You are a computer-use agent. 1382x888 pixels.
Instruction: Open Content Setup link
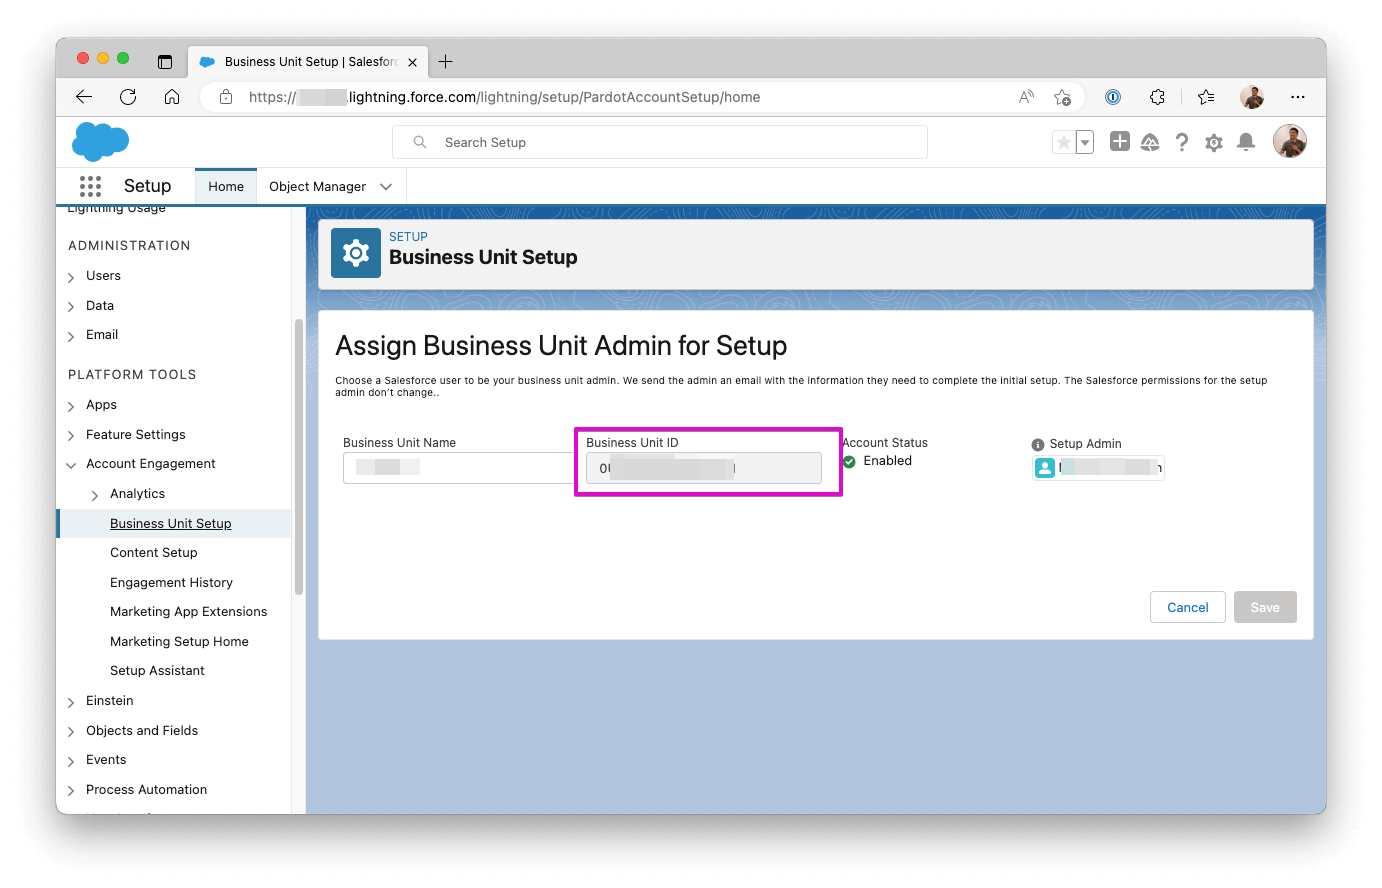tap(154, 553)
